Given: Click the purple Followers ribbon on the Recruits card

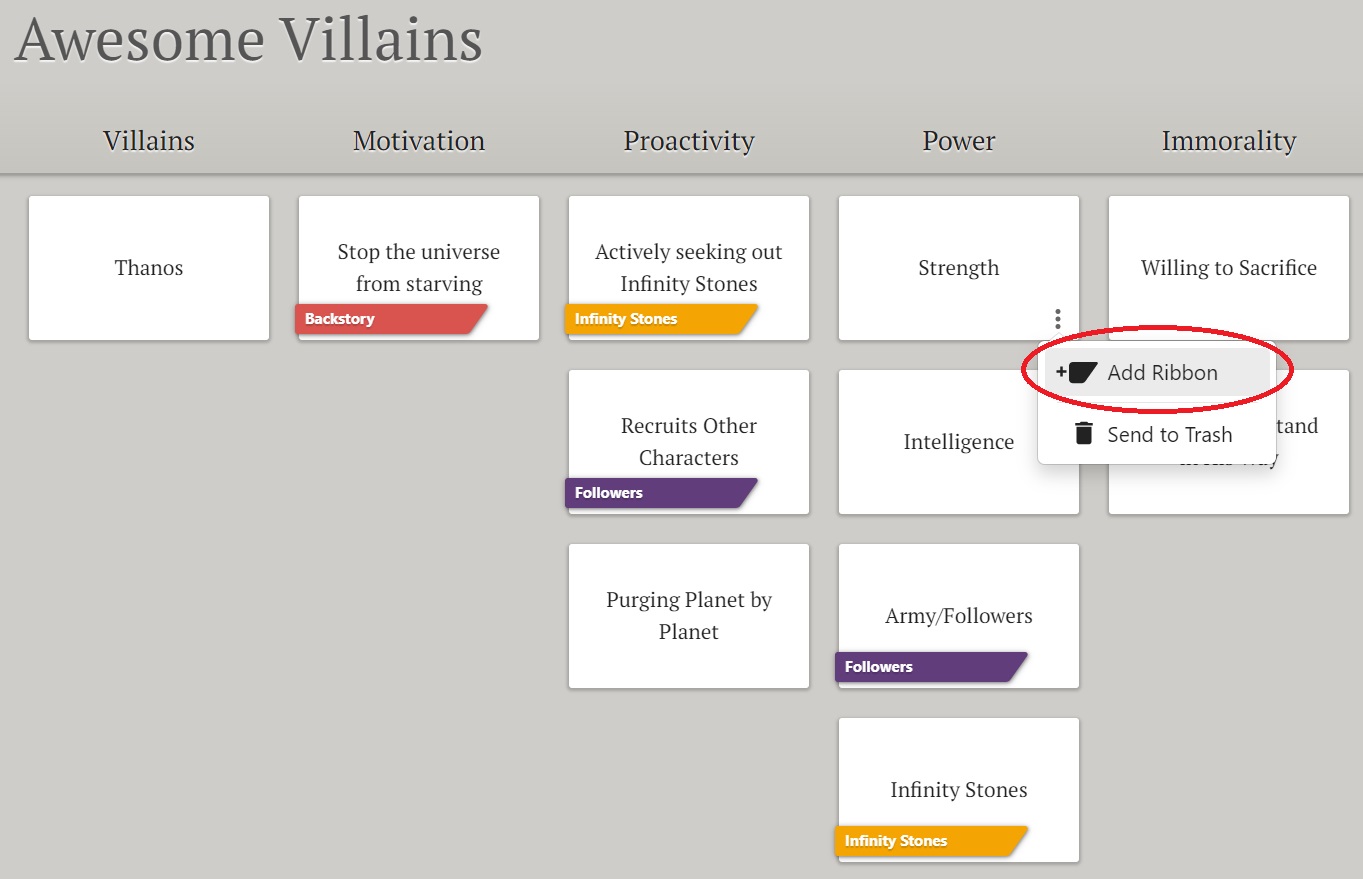Looking at the screenshot, I should tap(661, 493).
